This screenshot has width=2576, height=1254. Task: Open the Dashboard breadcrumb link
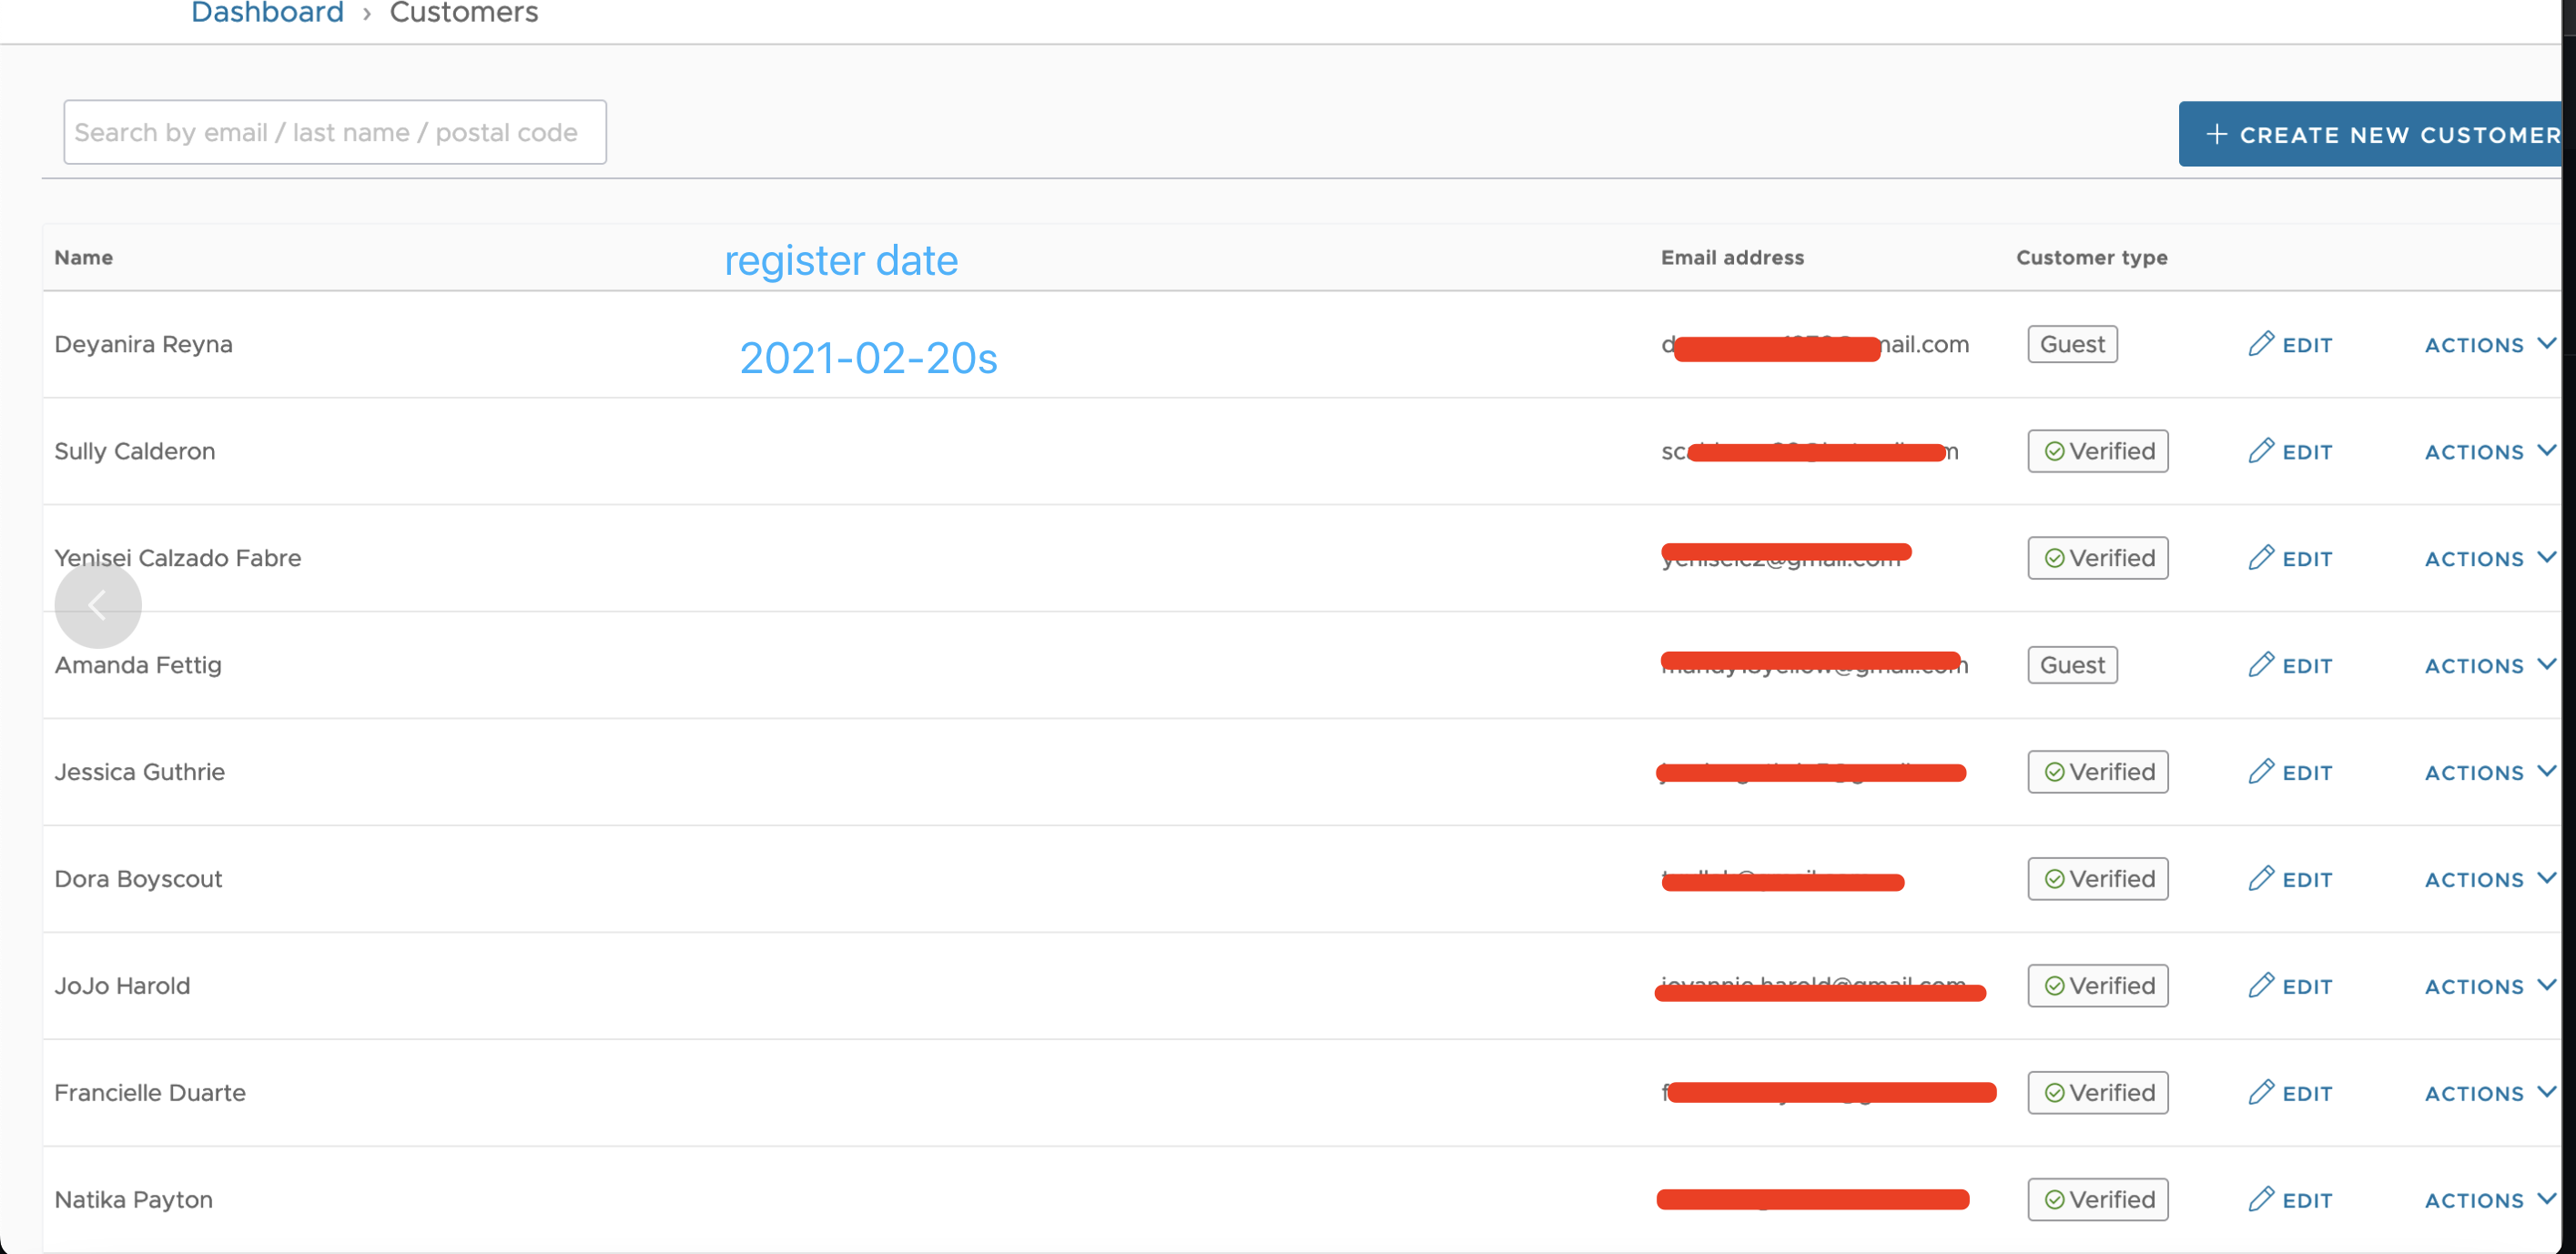pos(267,13)
